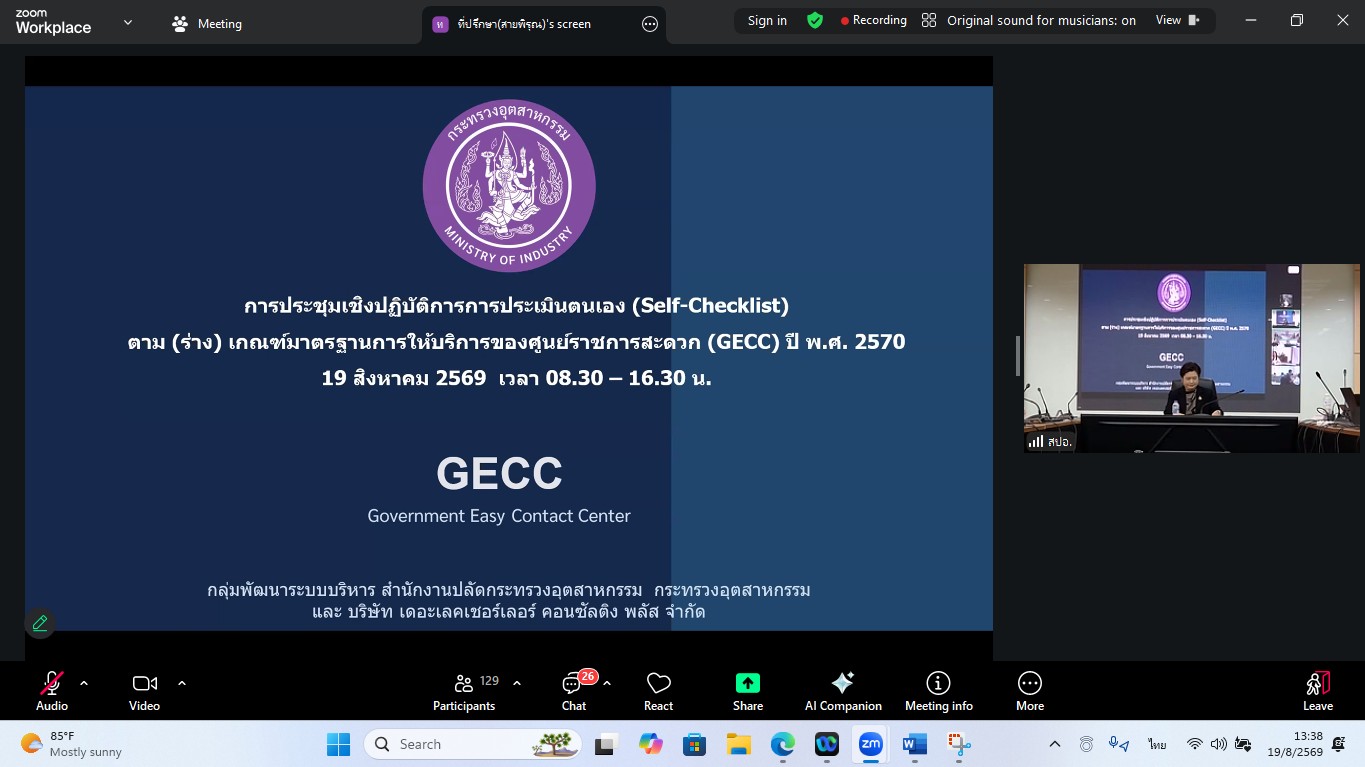Click the purple Ministry of Industry logo
Image resolution: width=1365 pixels, height=767 pixels.
click(509, 186)
